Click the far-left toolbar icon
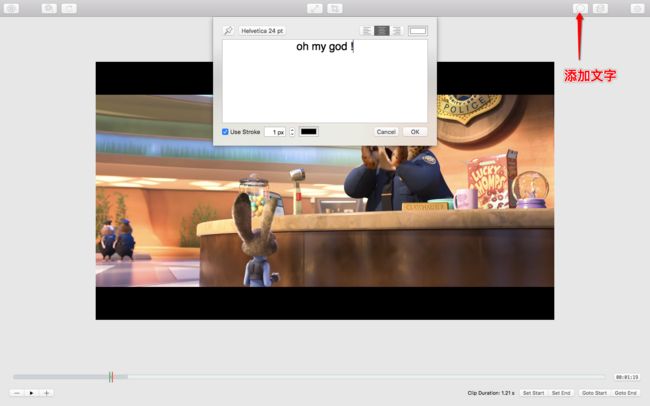Image resolution: width=650 pixels, height=406 pixels. click(x=11, y=8)
